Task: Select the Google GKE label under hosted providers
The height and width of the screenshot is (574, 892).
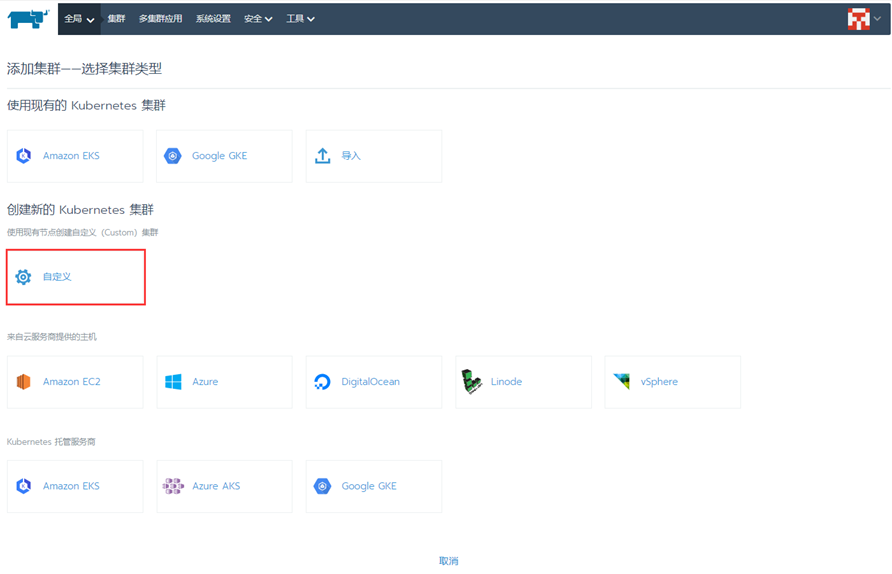Action: tap(369, 486)
